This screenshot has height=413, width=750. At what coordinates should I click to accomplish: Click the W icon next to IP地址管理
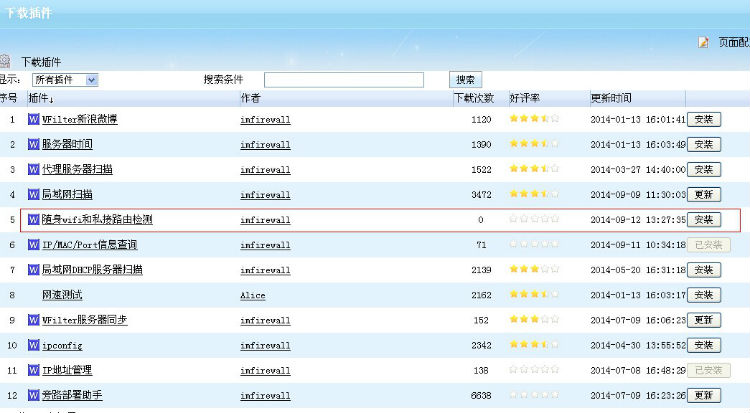(x=33, y=370)
